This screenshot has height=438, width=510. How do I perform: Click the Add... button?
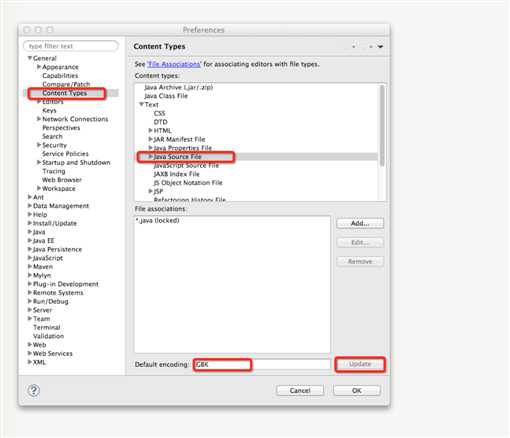[x=360, y=223]
